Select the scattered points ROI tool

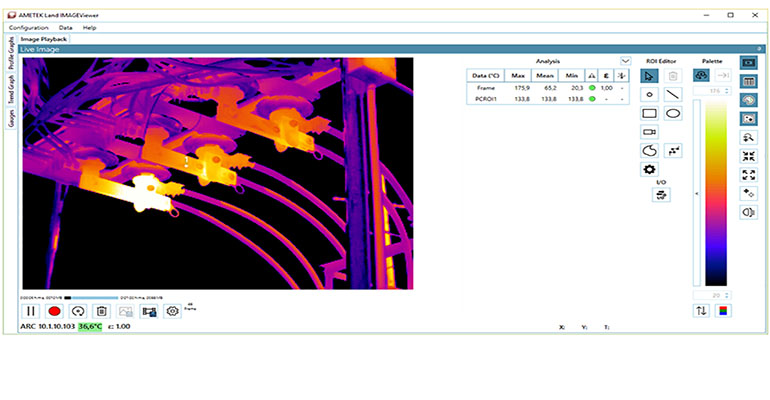pos(673,151)
